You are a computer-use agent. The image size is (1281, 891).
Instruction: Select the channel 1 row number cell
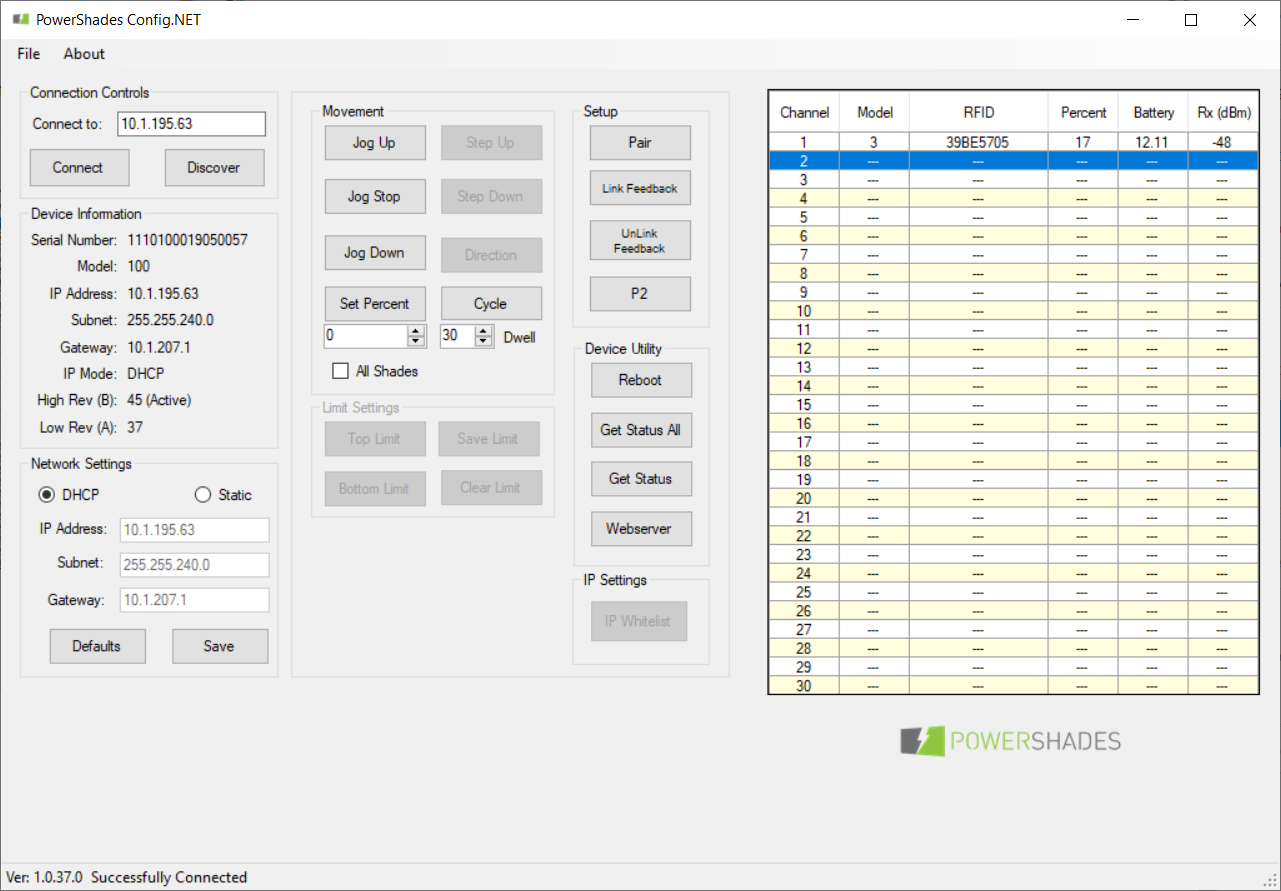pyautogui.click(x=805, y=142)
